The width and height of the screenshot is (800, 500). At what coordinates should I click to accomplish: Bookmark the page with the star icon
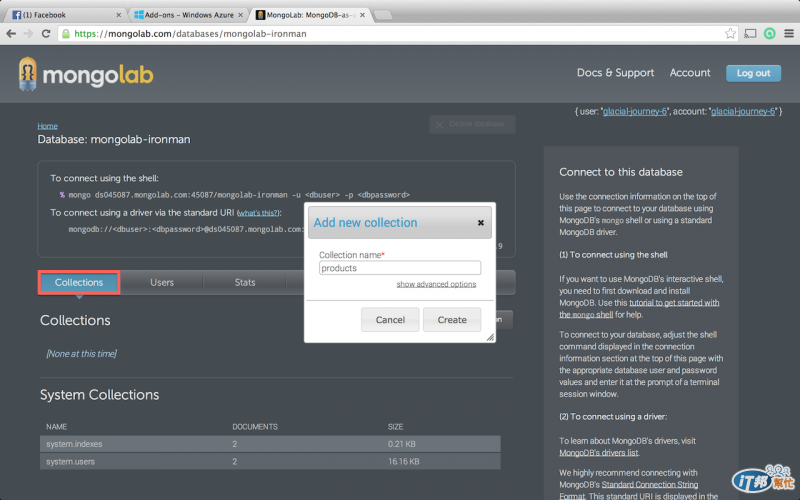730,34
